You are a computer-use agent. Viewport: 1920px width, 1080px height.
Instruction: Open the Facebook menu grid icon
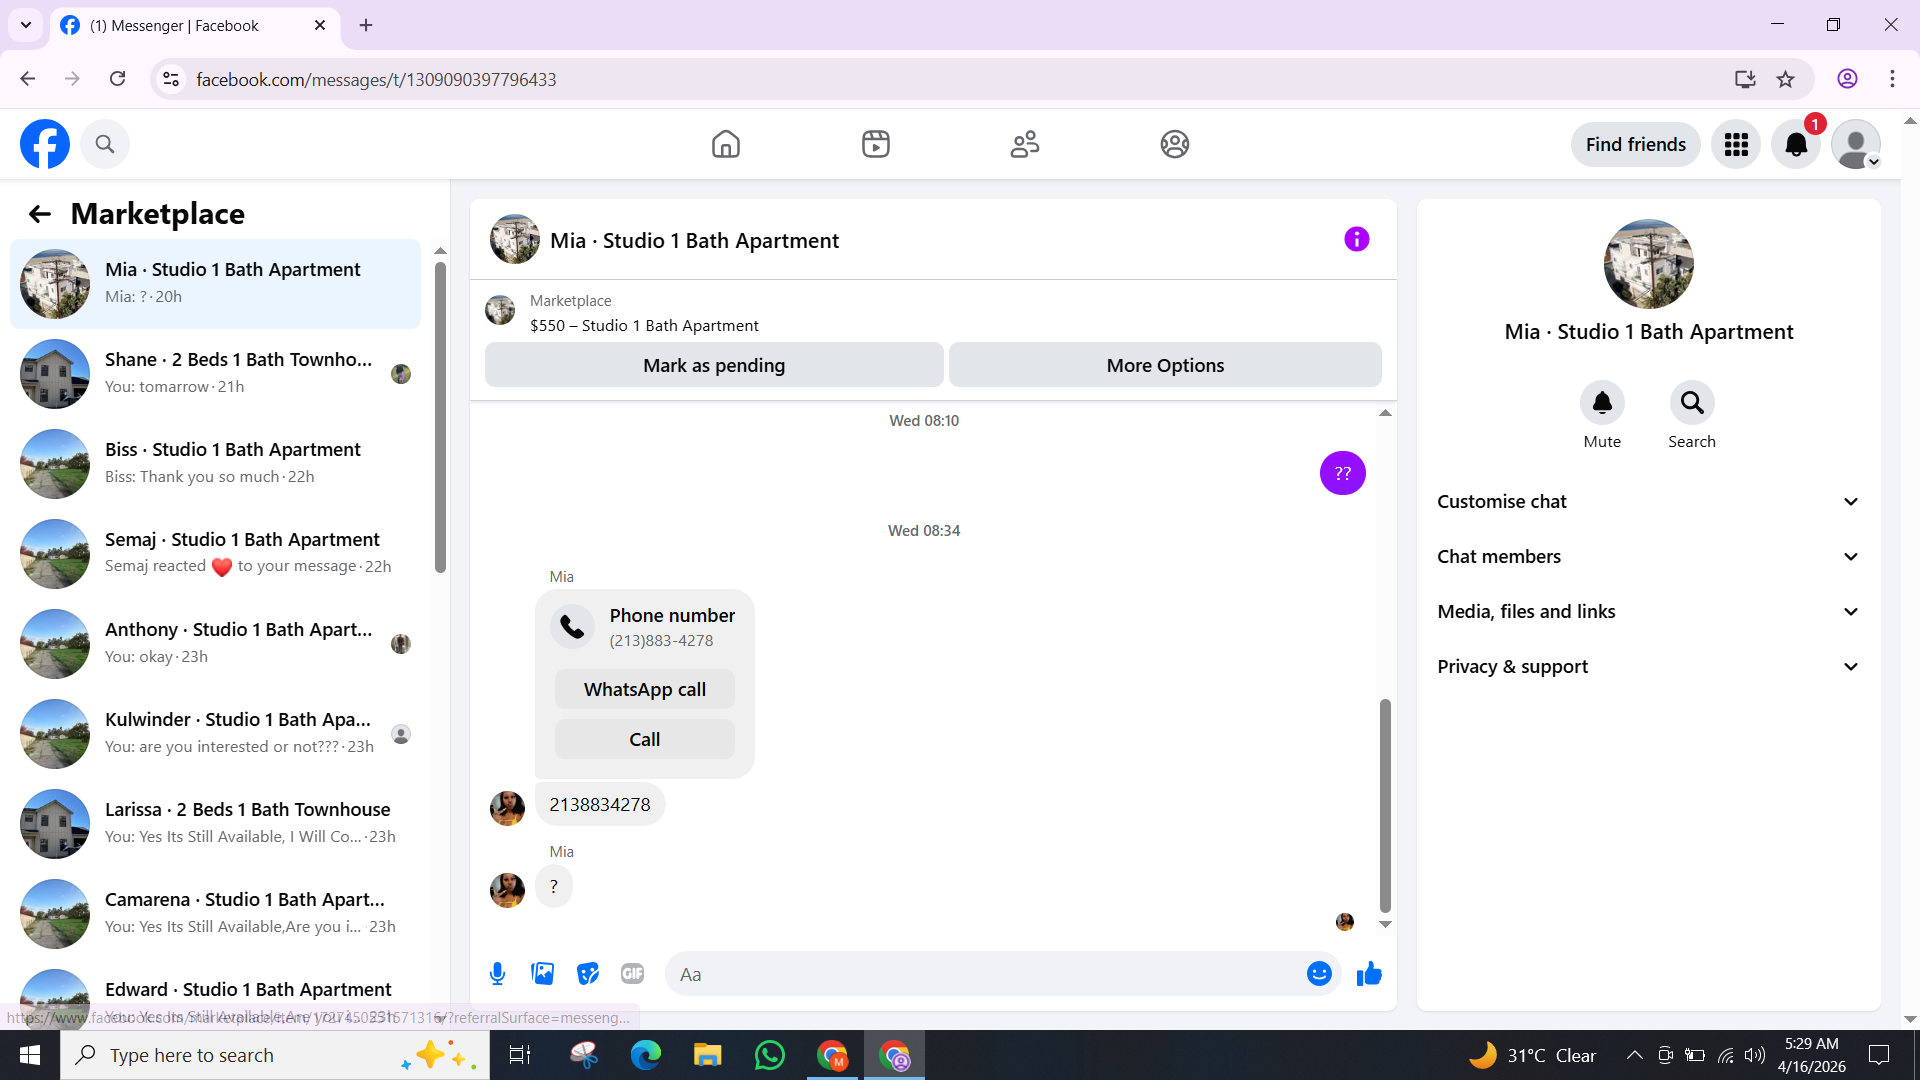(1736, 144)
